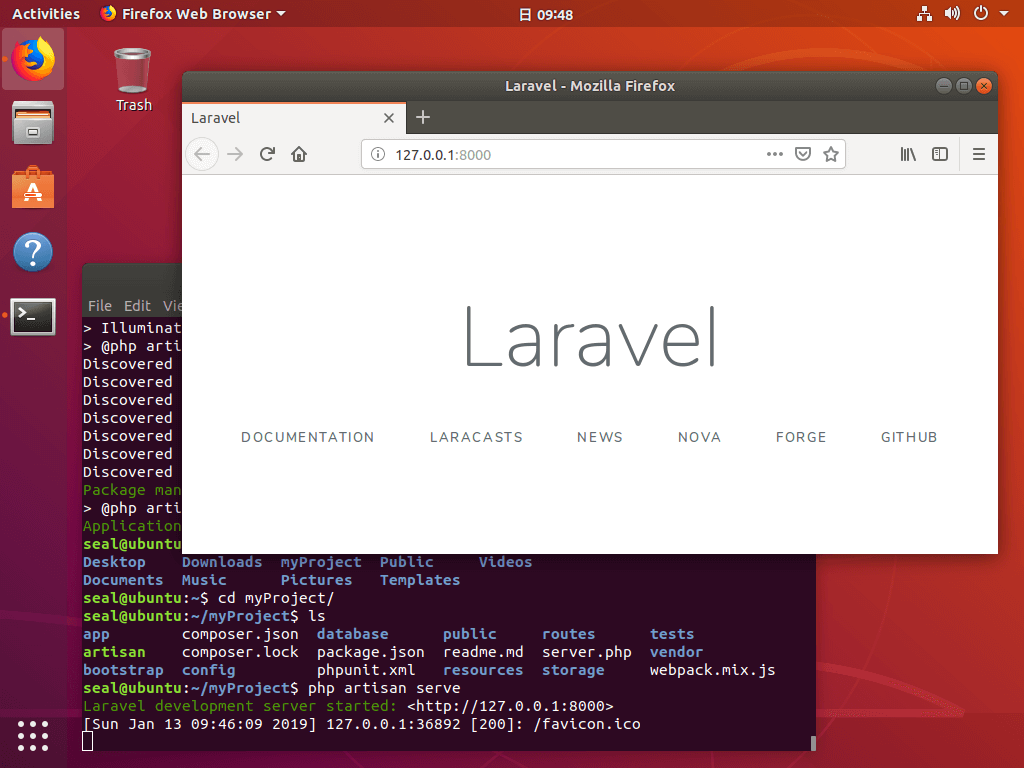Open the DOCUMENTATION link on Laravel page

(307, 437)
